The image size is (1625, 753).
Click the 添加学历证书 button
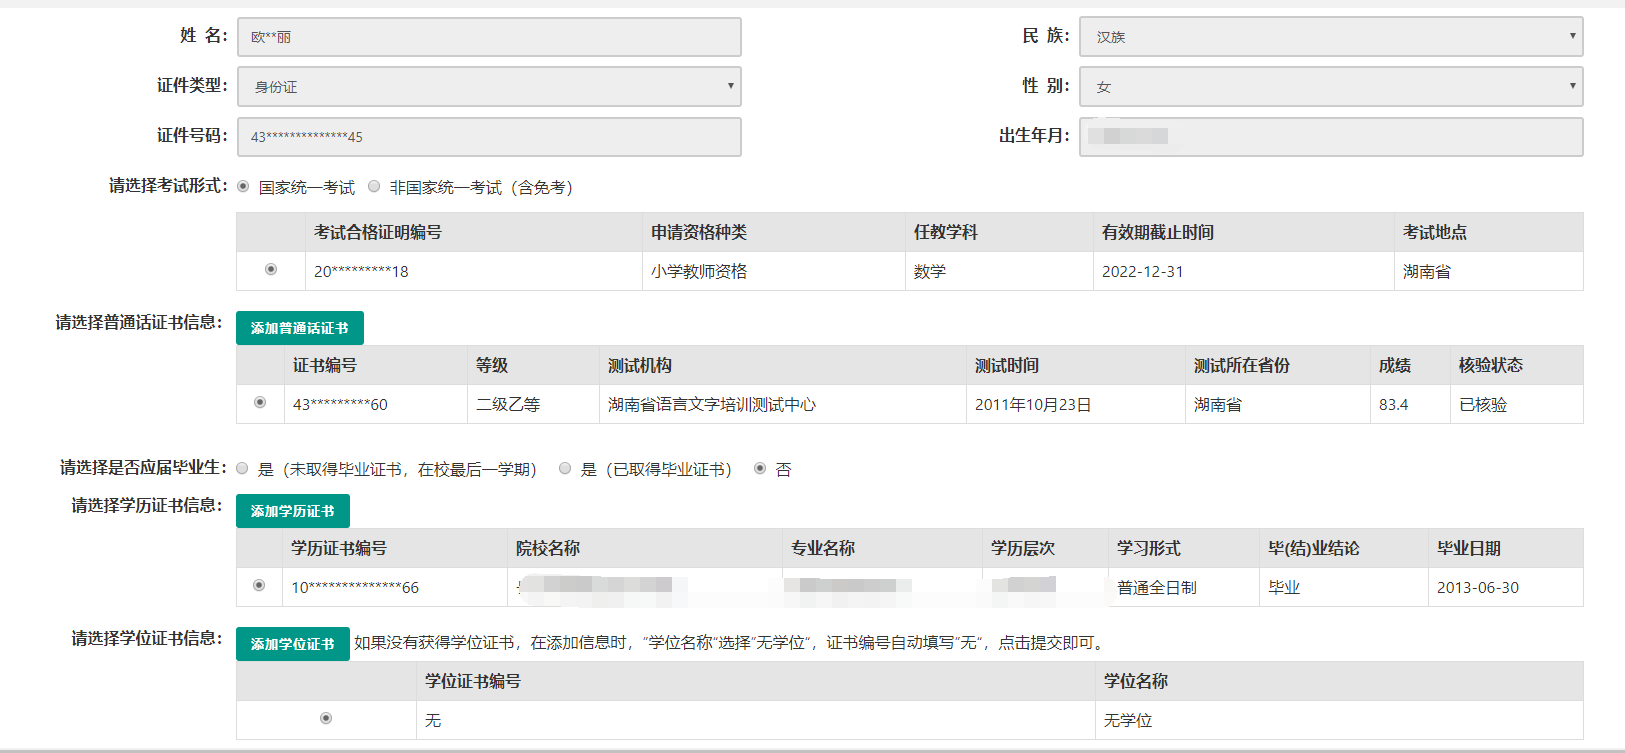click(x=293, y=511)
